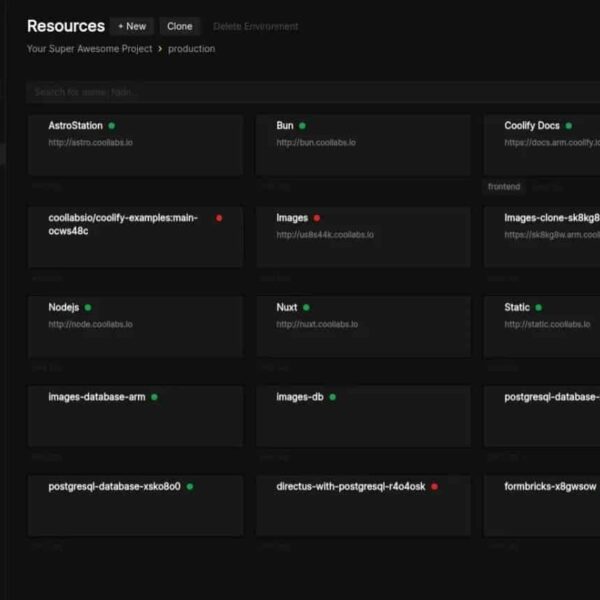
Task: Open the Static resource name
Action: pyautogui.click(x=517, y=307)
